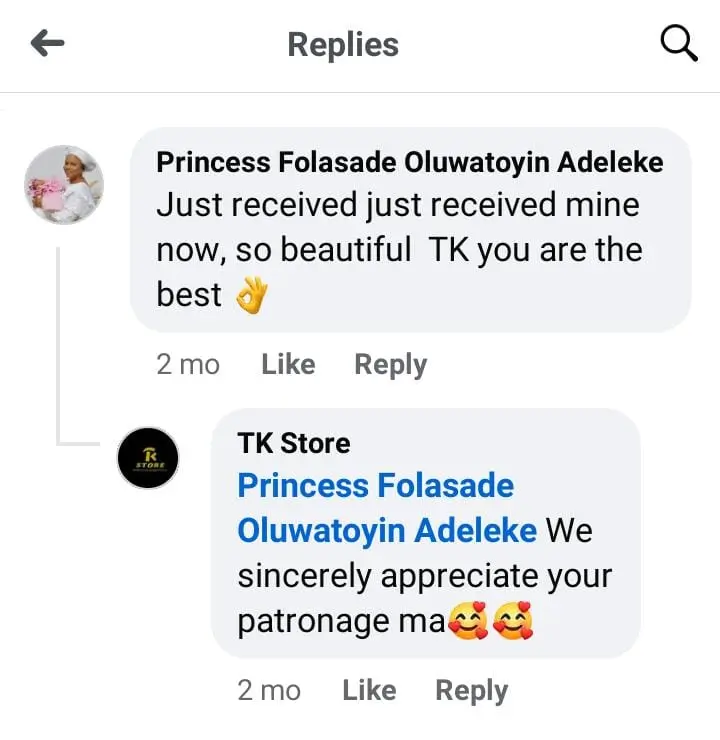The width and height of the screenshot is (720, 740).
Task: Tap the back arrow icon
Action: pyautogui.click(x=48, y=43)
